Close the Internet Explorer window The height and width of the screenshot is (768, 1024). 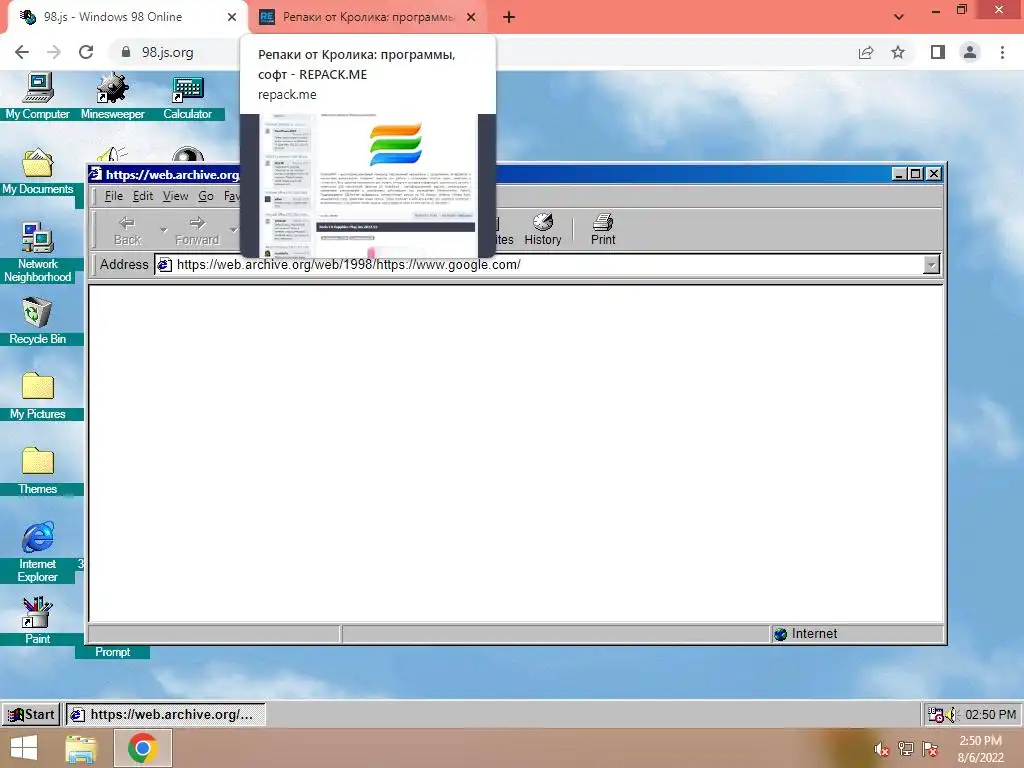[935, 174]
